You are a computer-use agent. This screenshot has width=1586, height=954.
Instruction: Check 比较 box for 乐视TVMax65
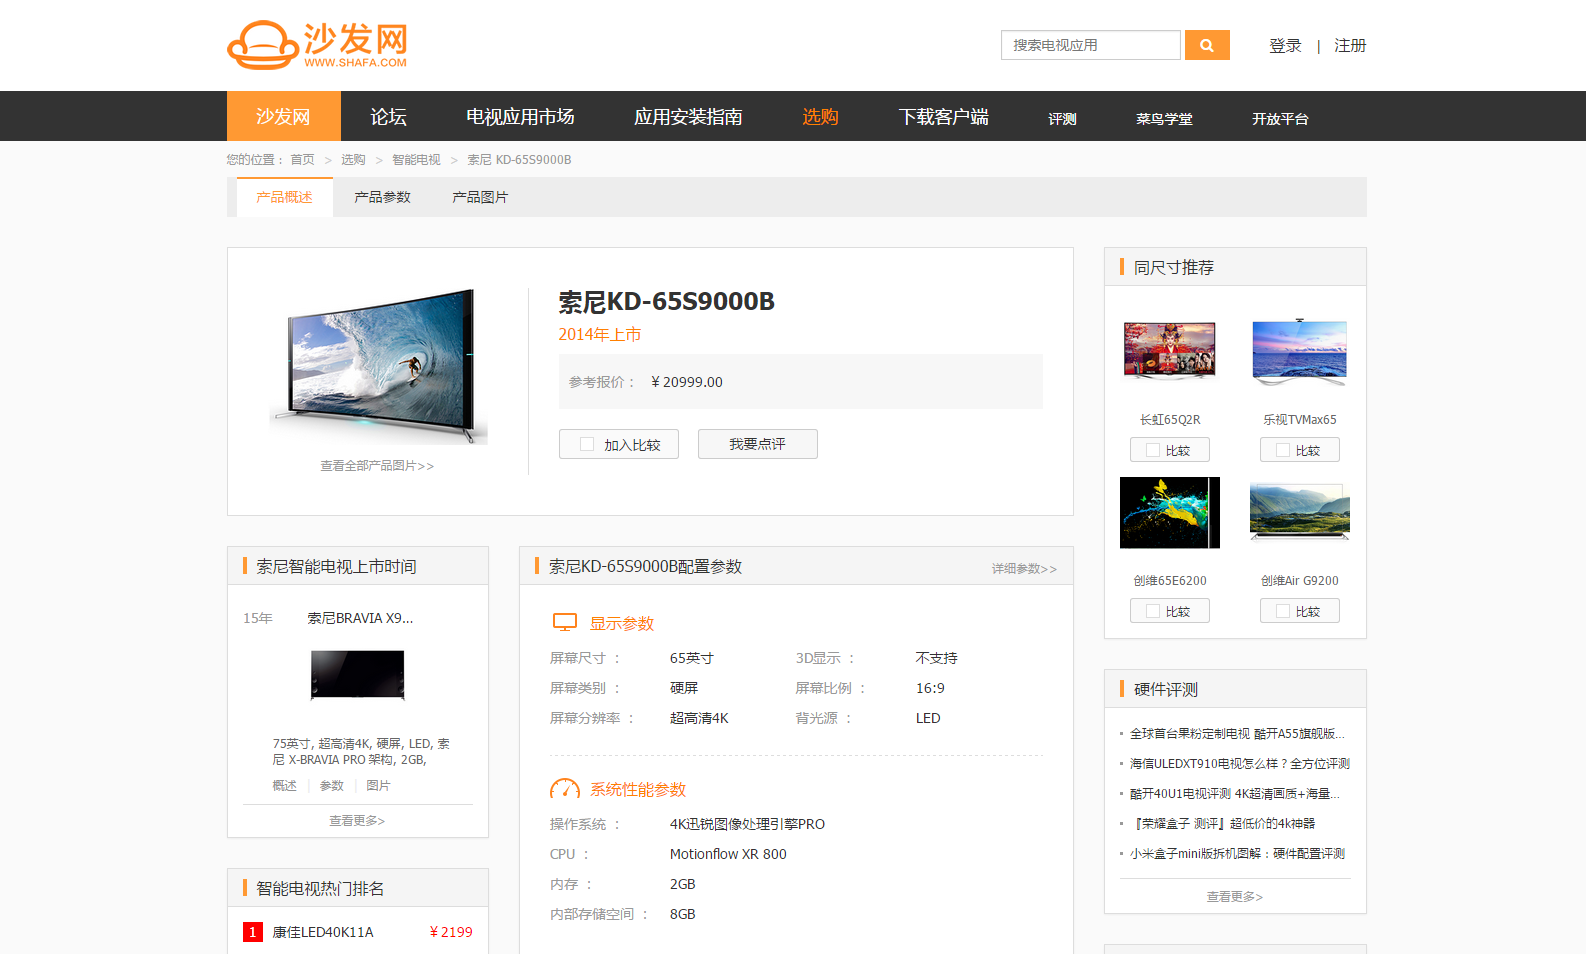coord(1283,450)
